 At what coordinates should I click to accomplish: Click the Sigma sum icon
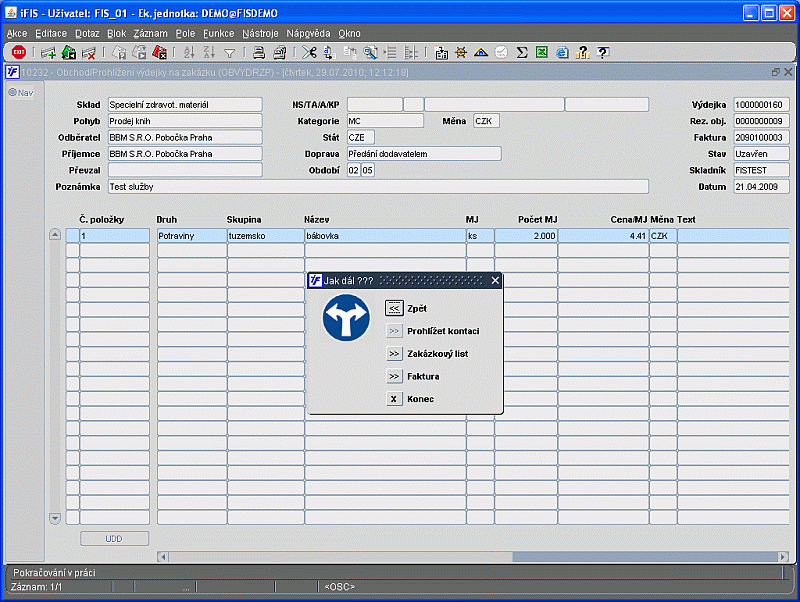click(x=521, y=52)
